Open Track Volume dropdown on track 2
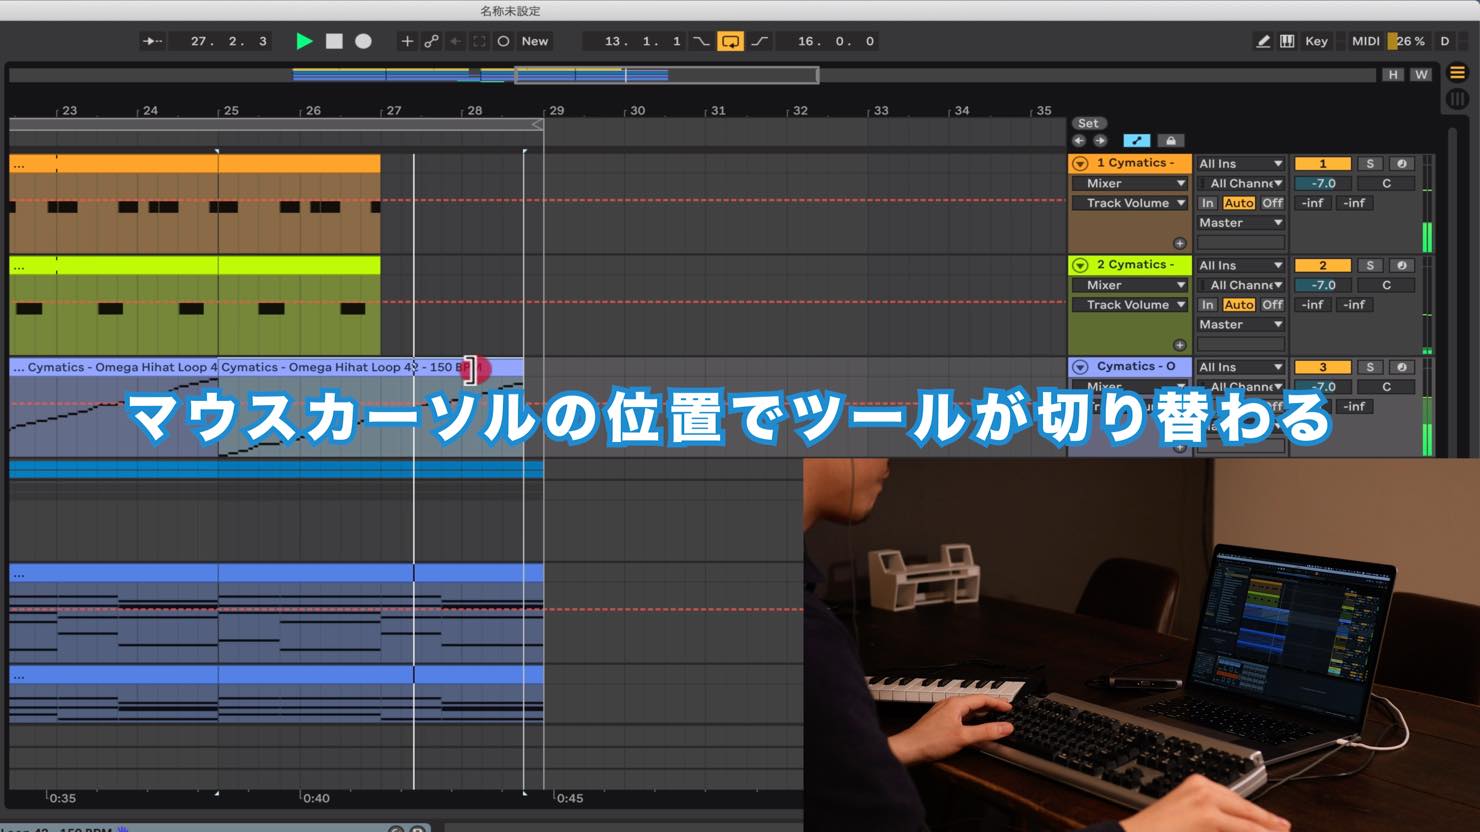 1130,305
